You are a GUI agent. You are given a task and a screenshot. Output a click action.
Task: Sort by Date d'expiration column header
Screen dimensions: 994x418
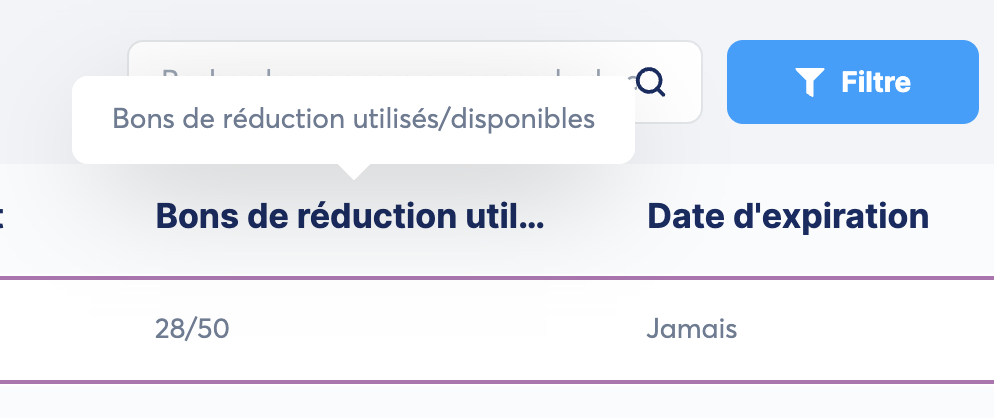tap(788, 216)
